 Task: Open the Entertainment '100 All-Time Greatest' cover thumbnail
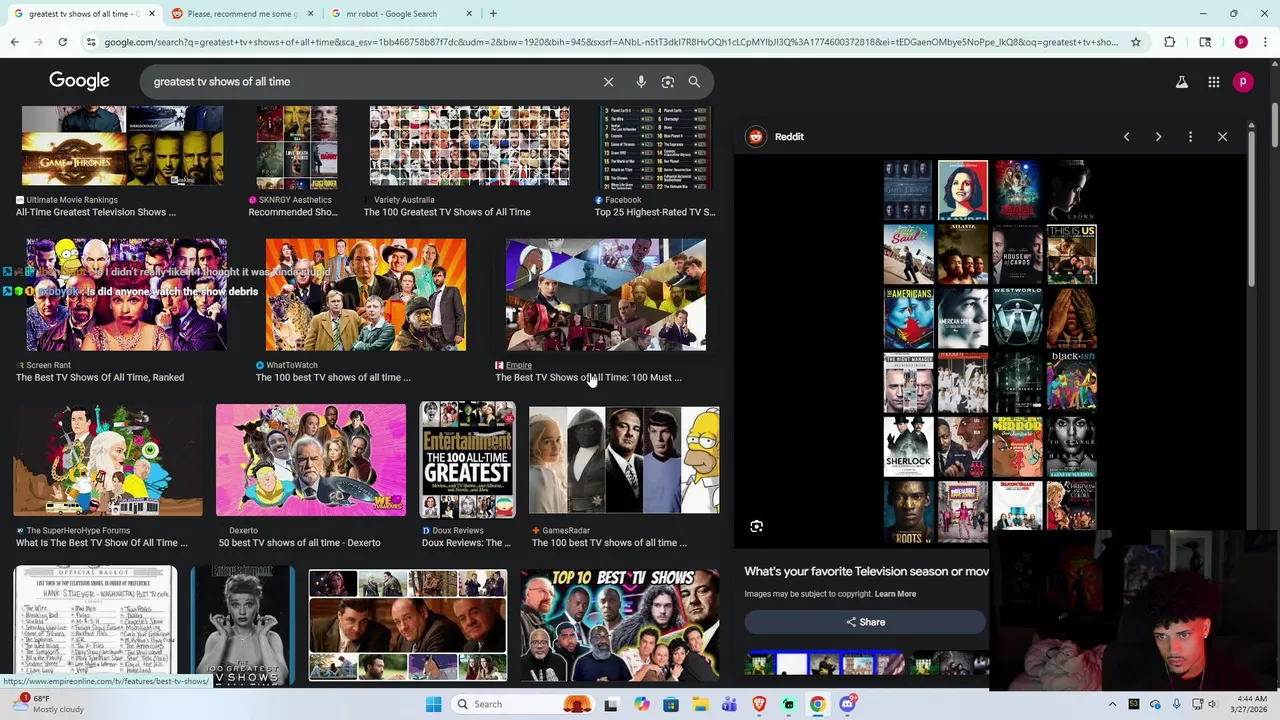point(467,460)
